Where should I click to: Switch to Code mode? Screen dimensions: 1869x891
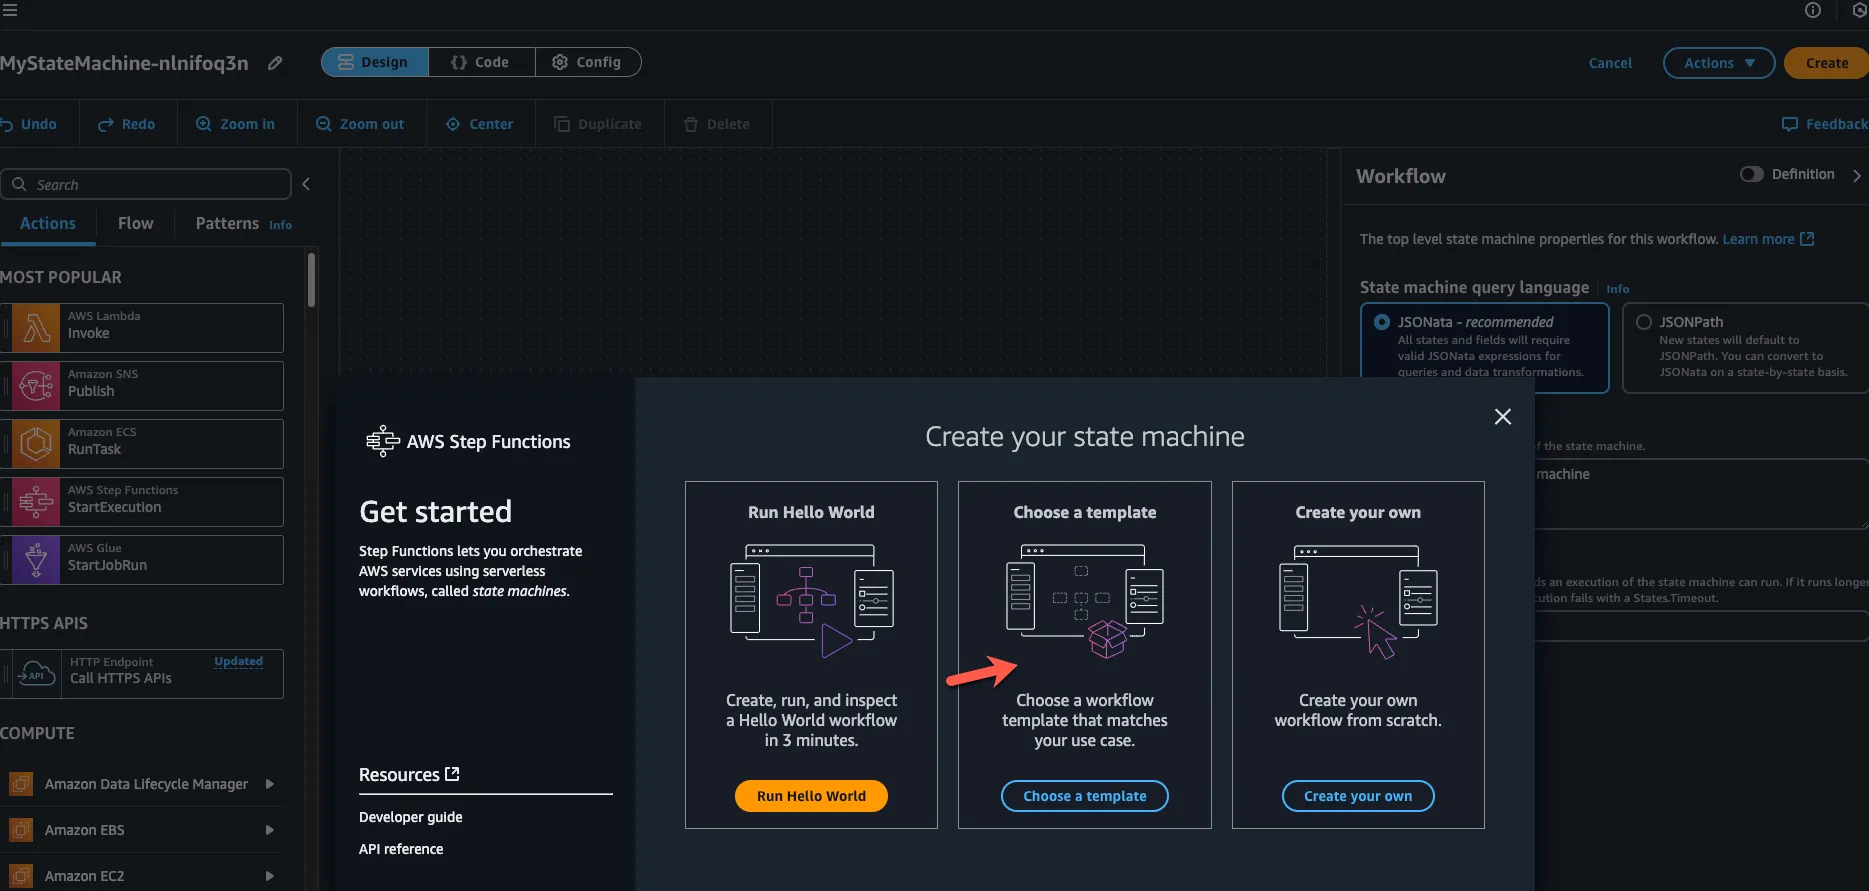(481, 62)
